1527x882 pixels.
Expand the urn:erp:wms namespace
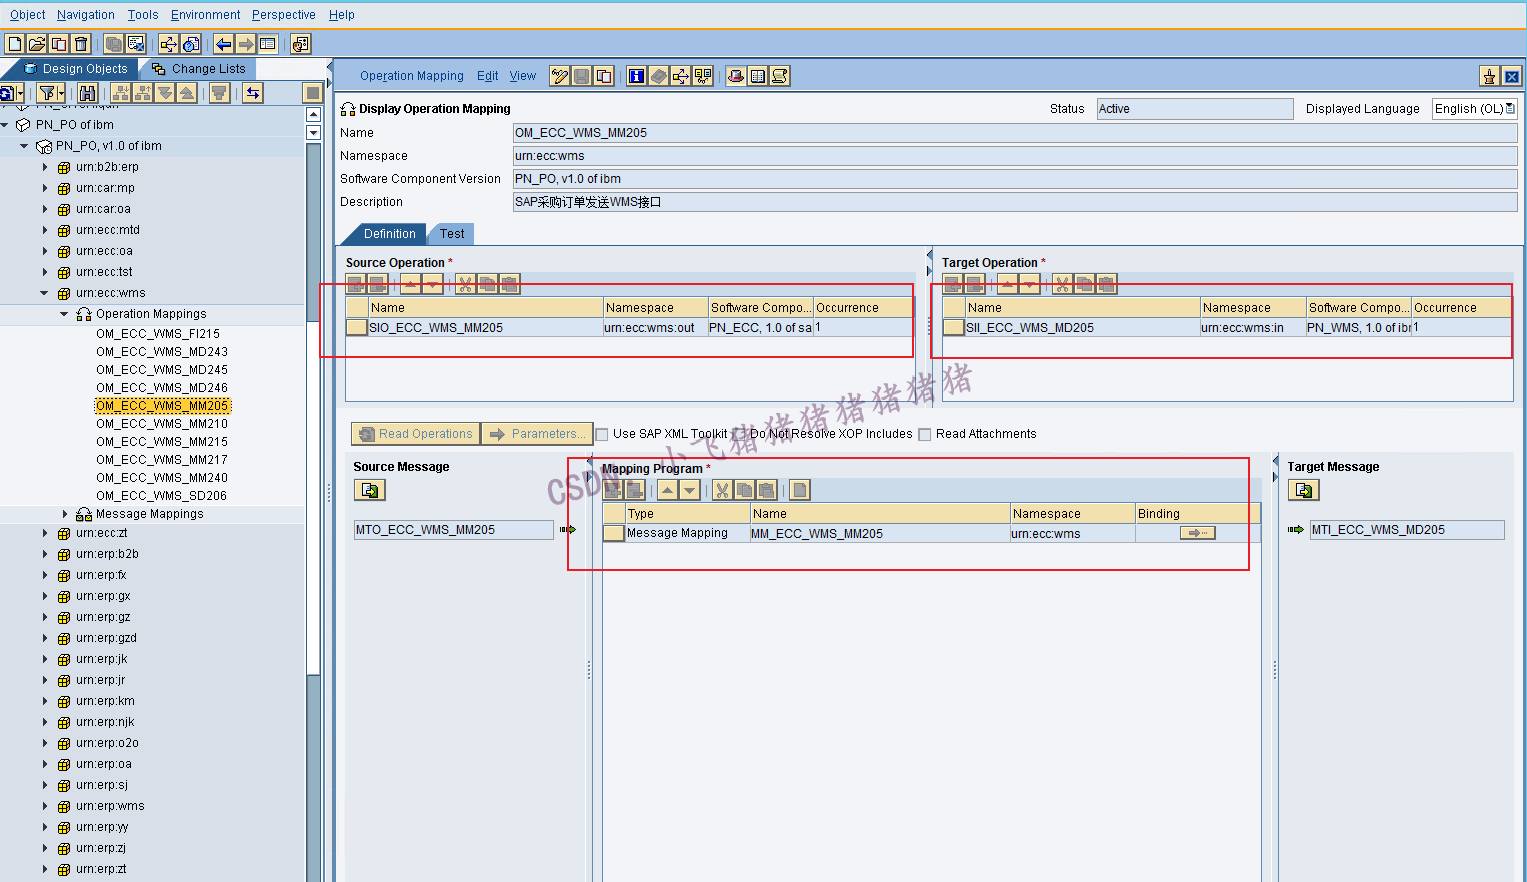[45, 806]
